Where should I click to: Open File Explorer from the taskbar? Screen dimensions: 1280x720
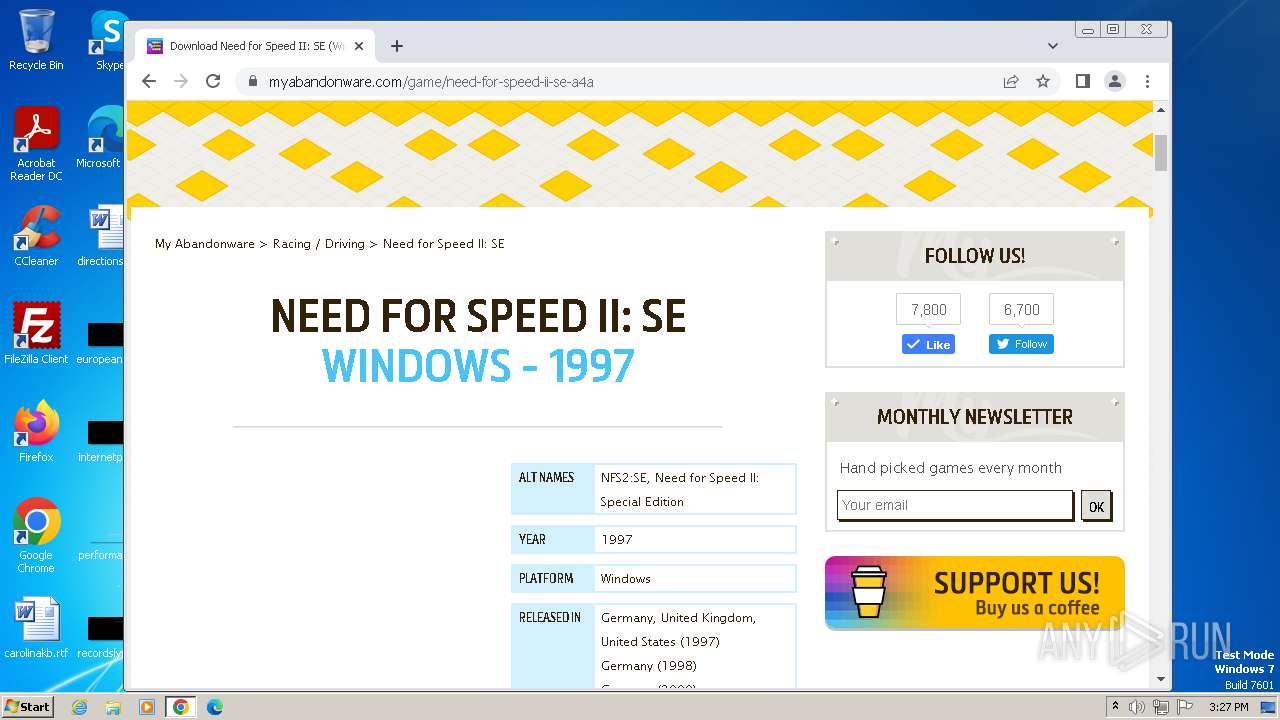(x=113, y=707)
